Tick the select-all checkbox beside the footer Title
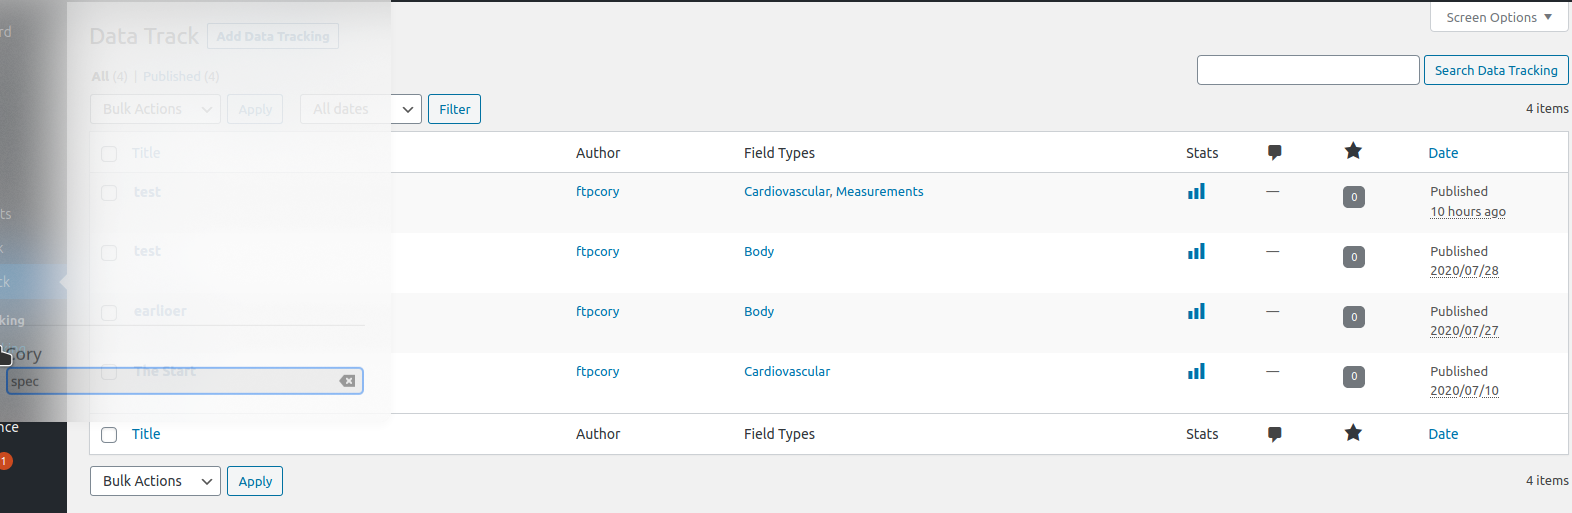1572x513 pixels. click(x=110, y=435)
